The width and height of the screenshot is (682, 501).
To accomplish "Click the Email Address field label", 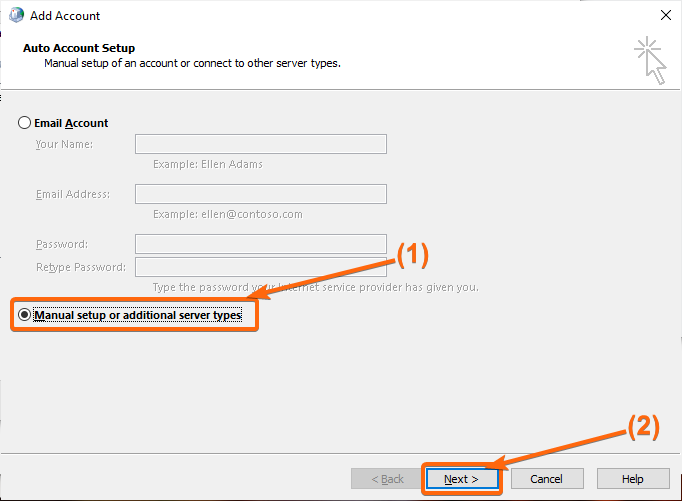I will point(73,194).
